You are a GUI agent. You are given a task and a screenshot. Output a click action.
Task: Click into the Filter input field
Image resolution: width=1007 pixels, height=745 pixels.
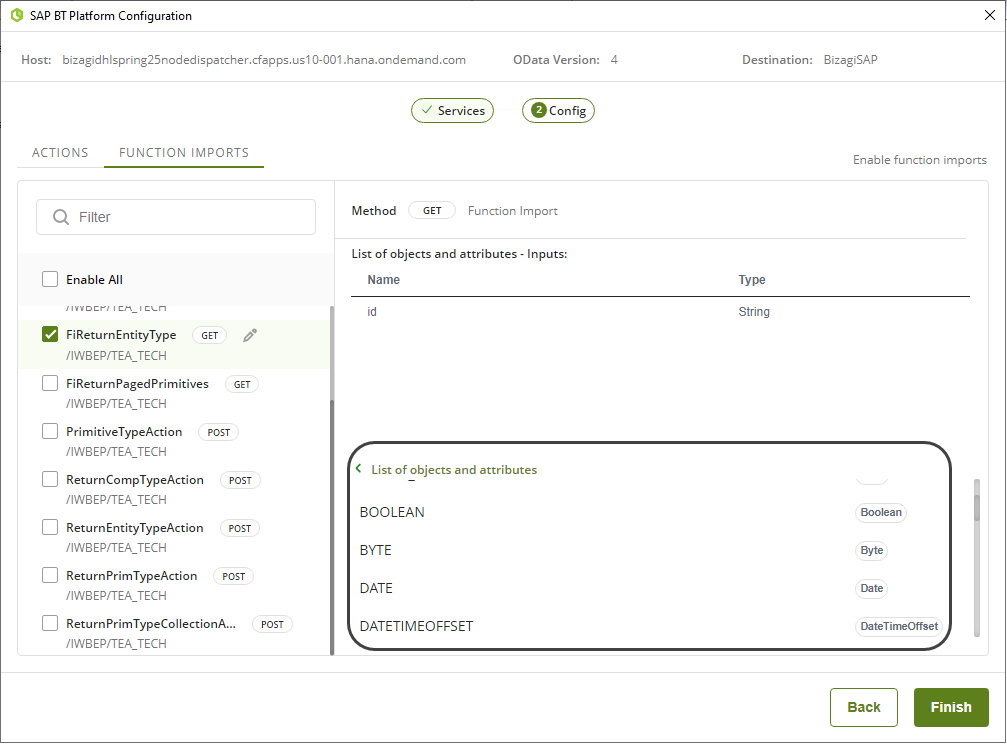pos(190,217)
